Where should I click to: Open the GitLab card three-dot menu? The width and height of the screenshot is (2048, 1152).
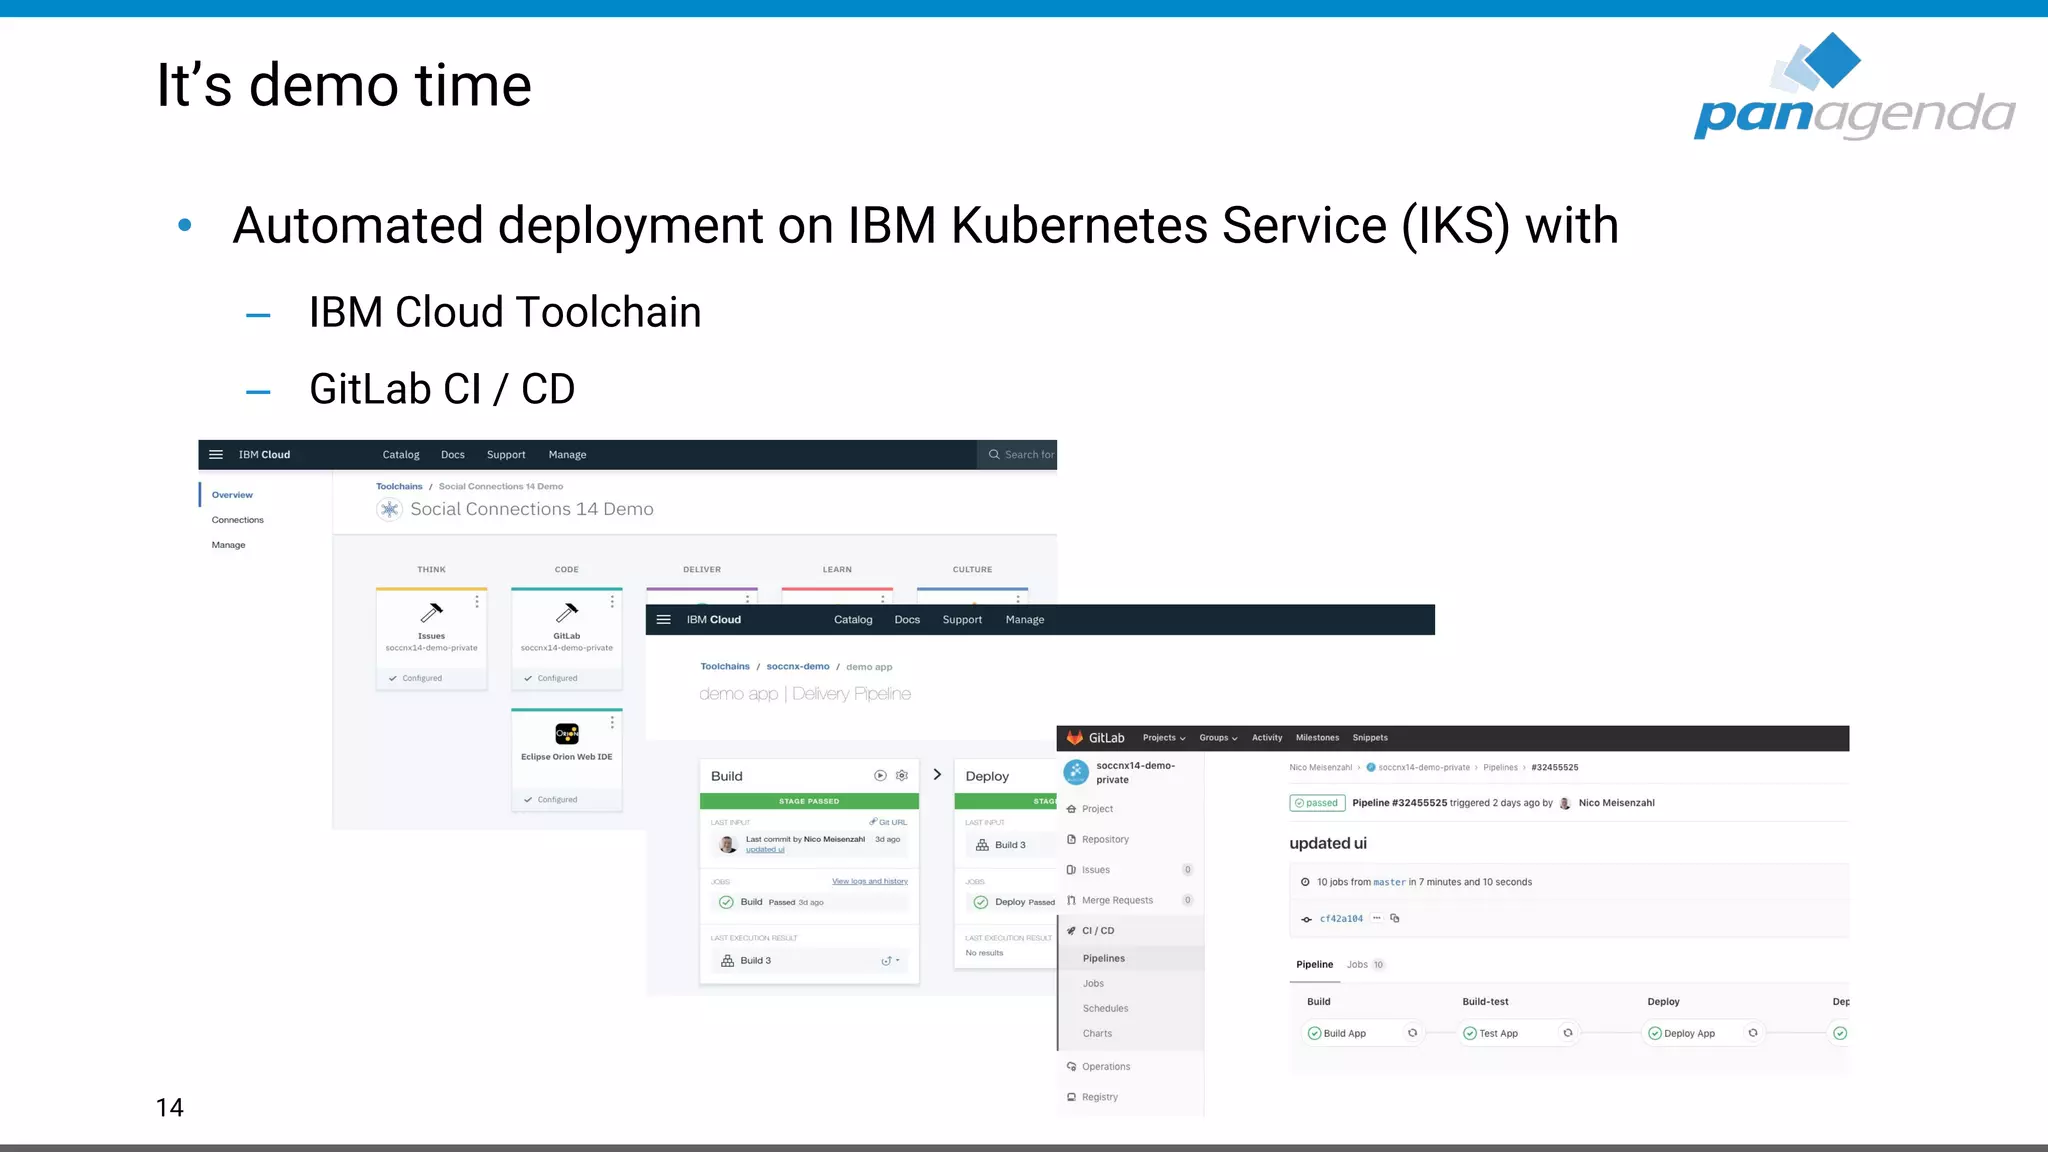pyautogui.click(x=612, y=602)
